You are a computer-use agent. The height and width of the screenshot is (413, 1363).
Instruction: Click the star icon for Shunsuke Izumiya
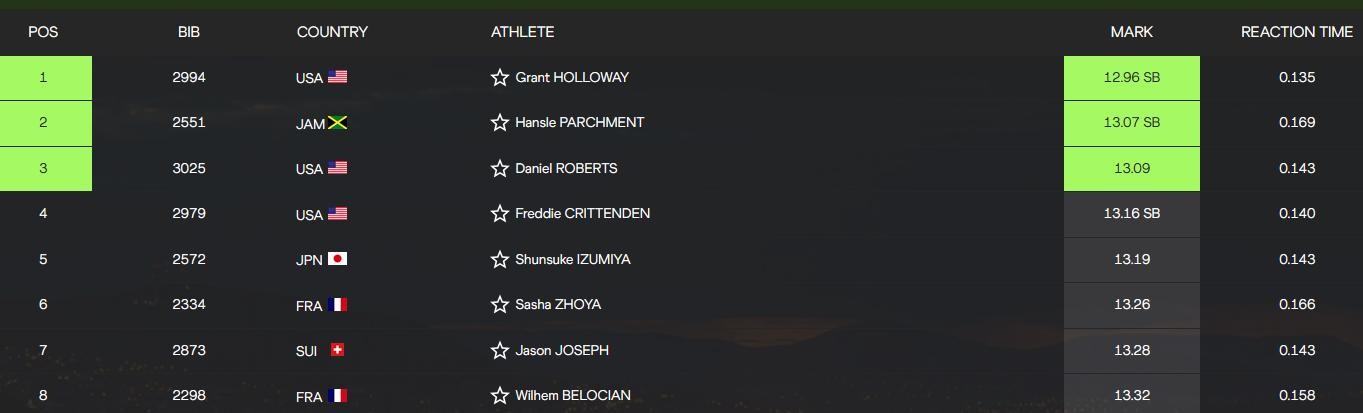500,260
